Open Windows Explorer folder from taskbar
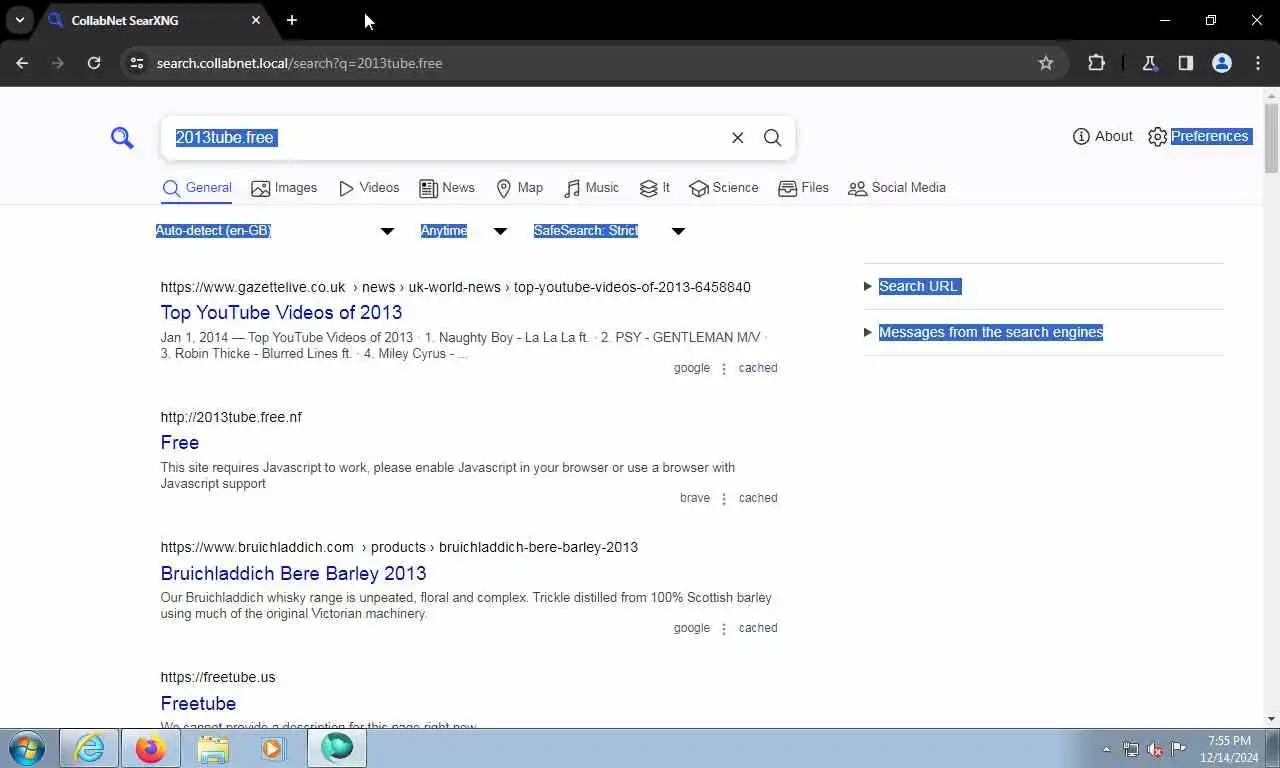The image size is (1280, 768). (x=212, y=748)
